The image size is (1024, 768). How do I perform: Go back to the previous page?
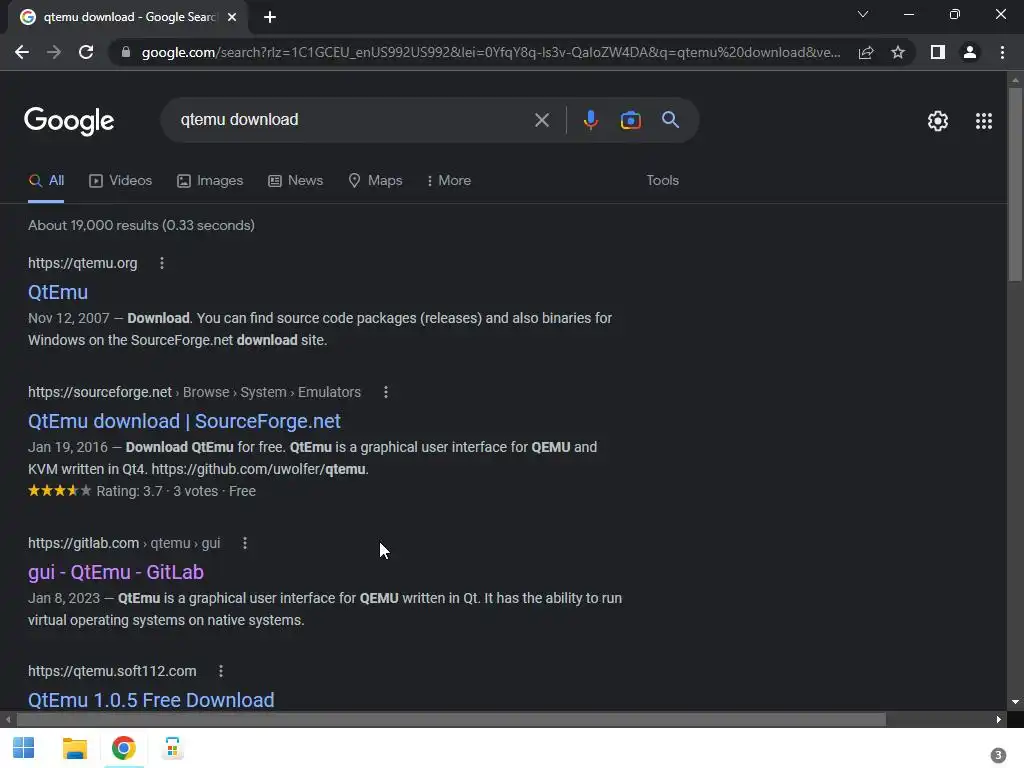(x=22, y=52)
